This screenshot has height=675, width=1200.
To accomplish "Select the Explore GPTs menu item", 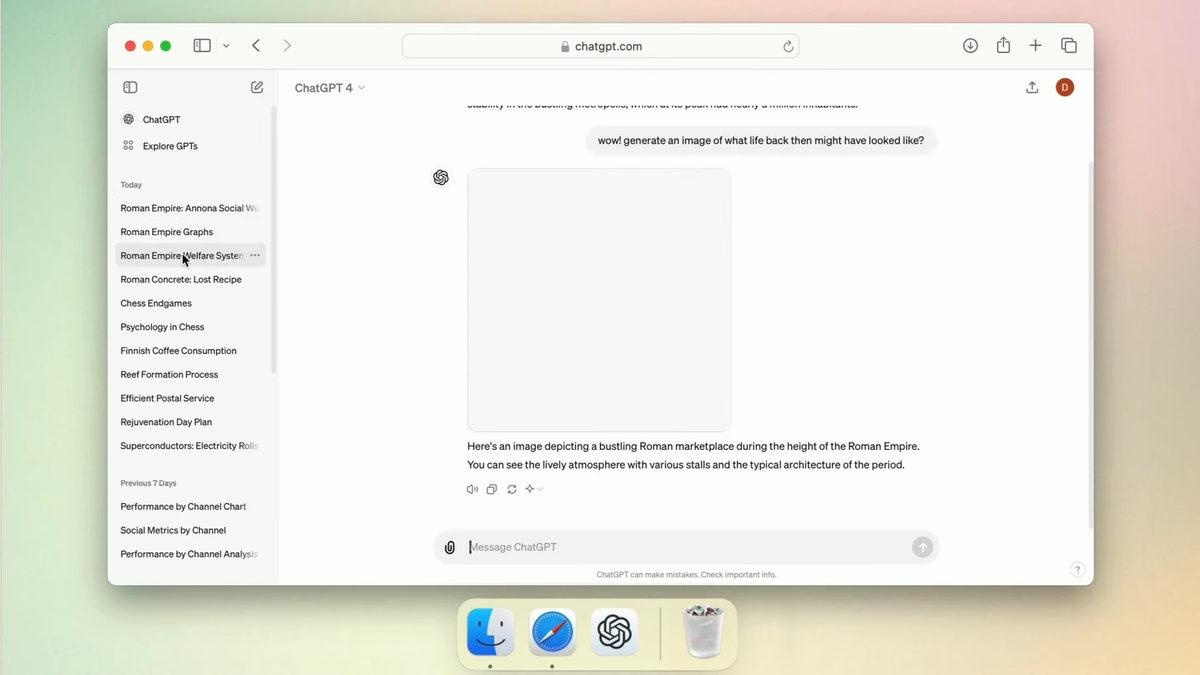I will click(169, 146).
